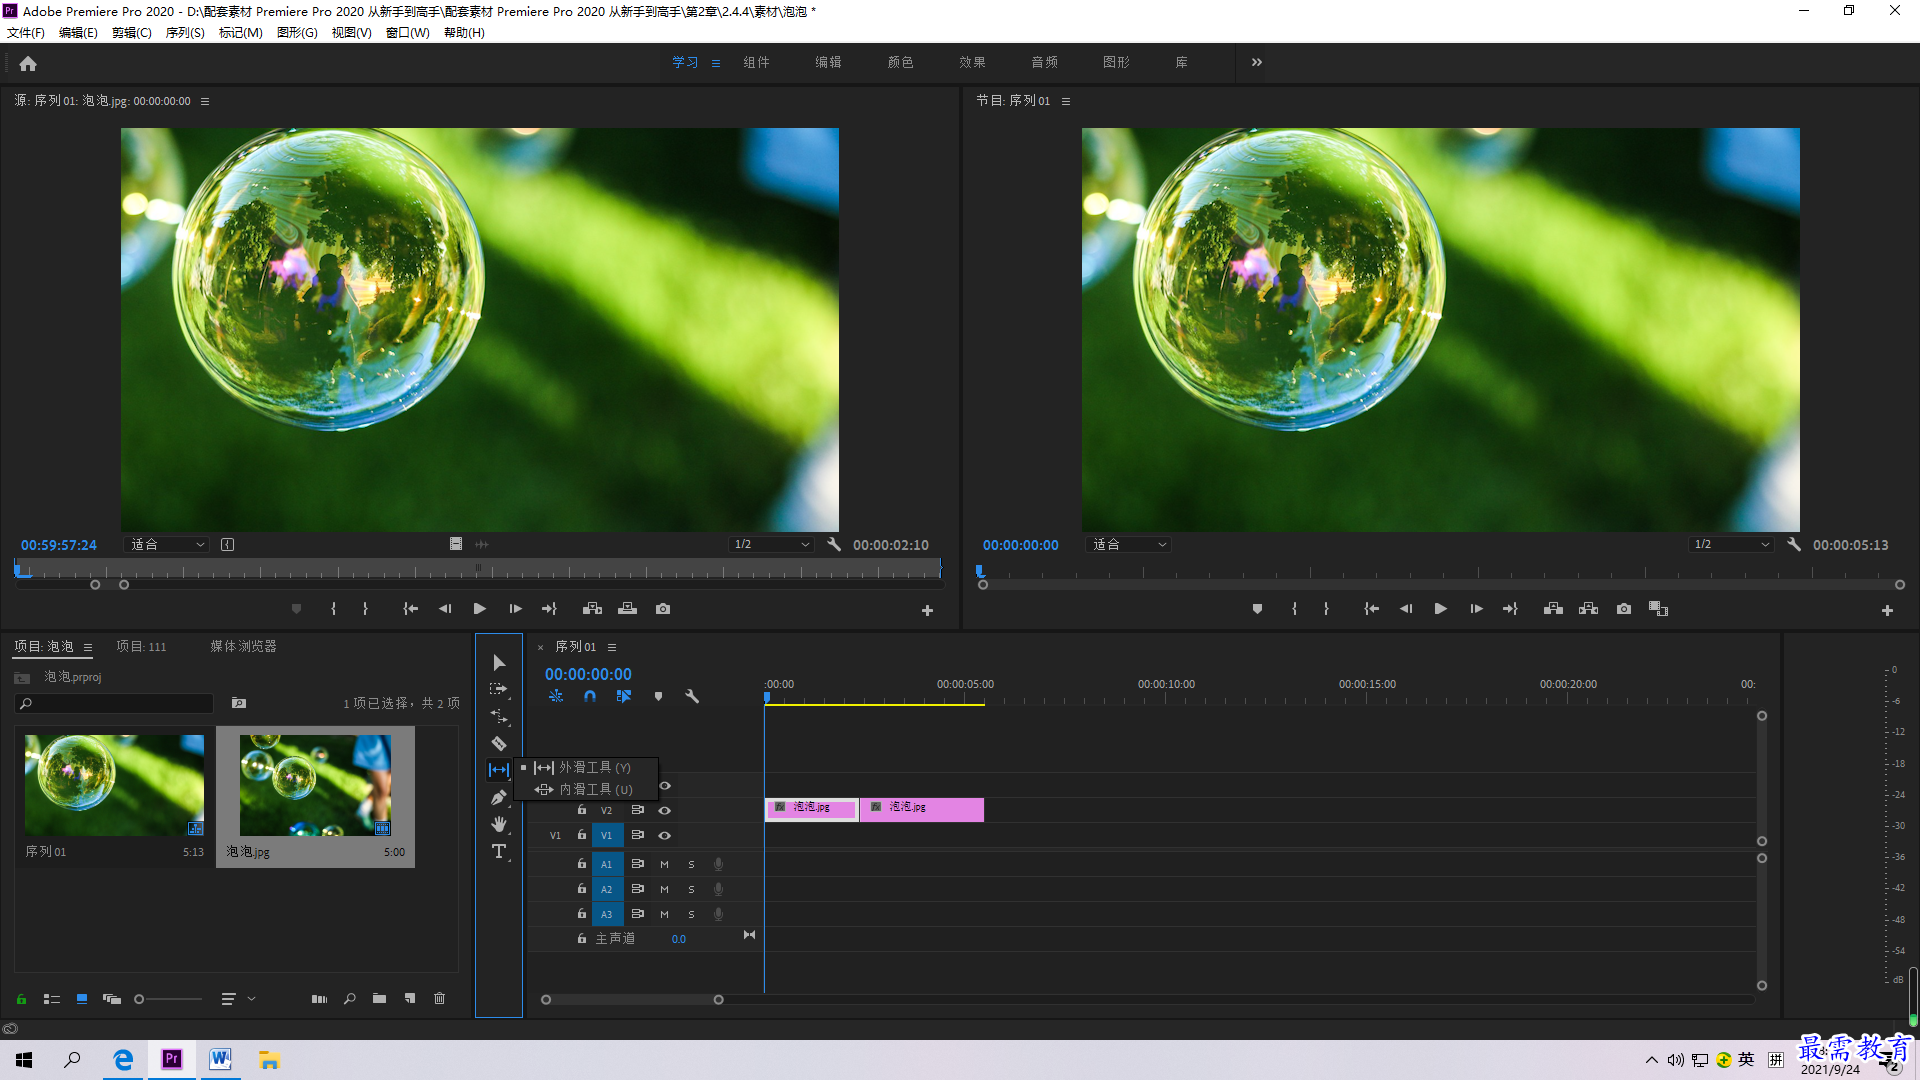1920x1080 pixels.
Task: Solo audio track A2
Action: pyautogui.click(x=691, y=890)
